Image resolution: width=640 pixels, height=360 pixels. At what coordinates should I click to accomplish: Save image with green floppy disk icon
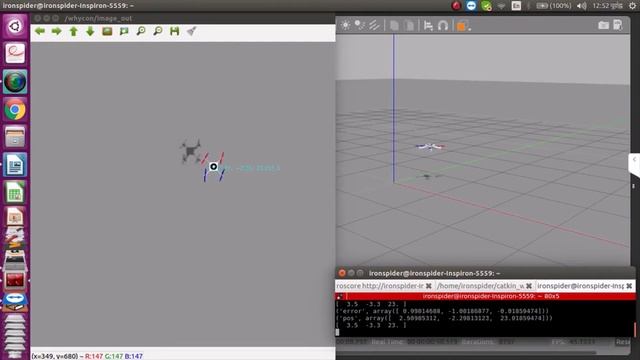(174, 31)
